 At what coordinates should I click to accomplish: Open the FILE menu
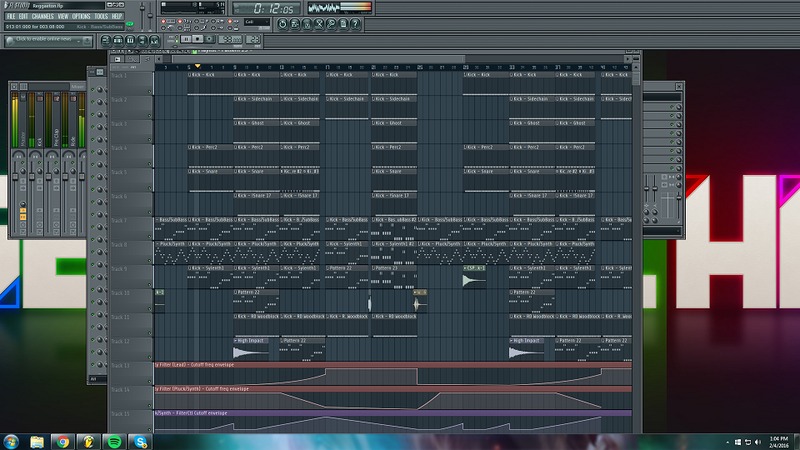point(11,17)
